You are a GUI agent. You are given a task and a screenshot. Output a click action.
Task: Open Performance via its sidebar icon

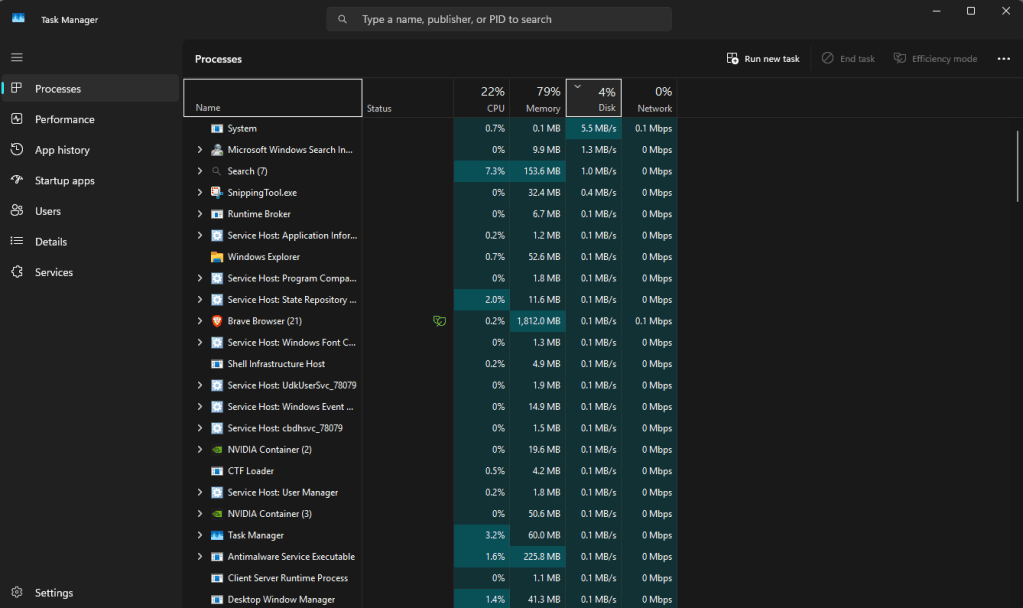[17, 119]
